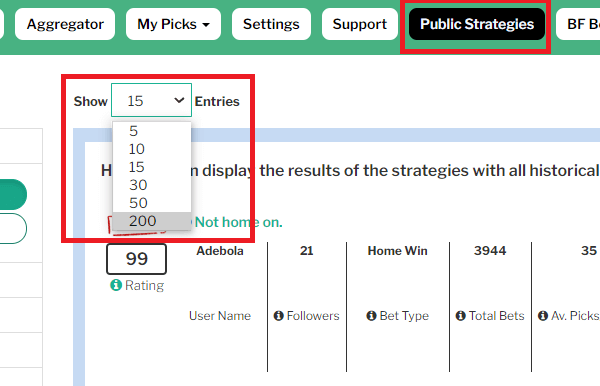Click the green filled sidebar button
600x386 pixels.
coord(13,194)
